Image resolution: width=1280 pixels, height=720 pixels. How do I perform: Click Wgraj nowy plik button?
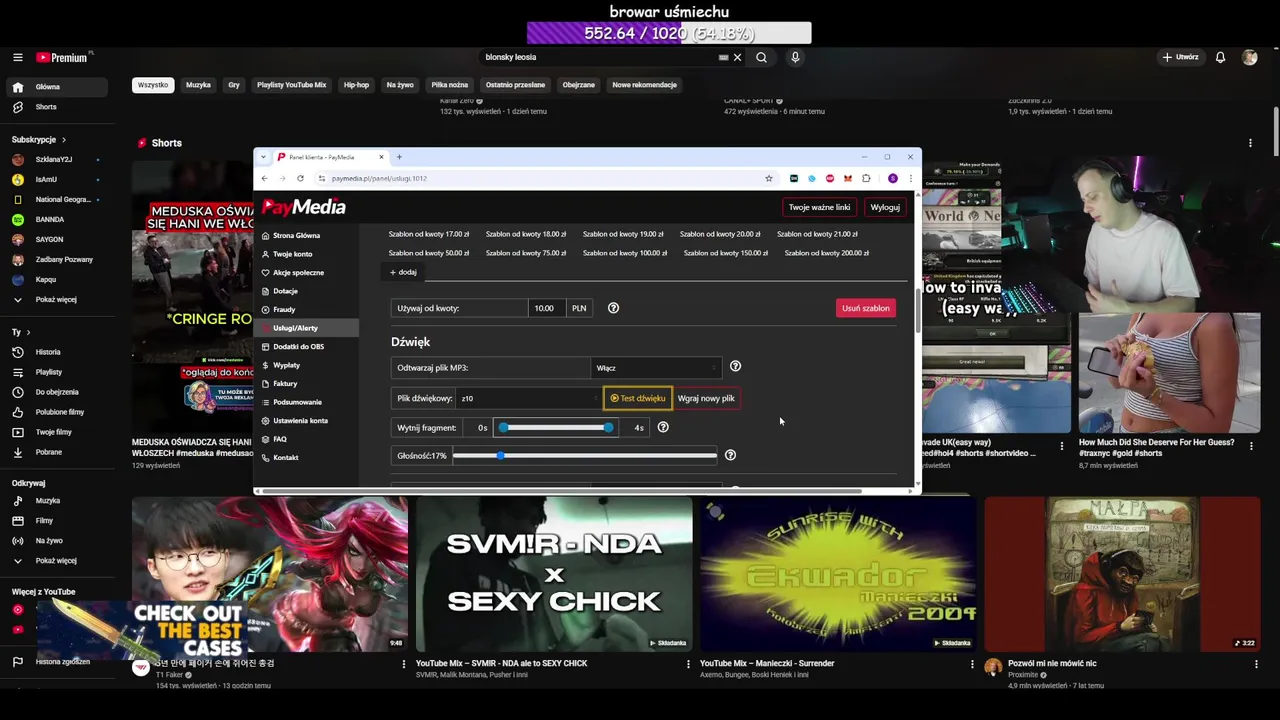click(706, 398)
